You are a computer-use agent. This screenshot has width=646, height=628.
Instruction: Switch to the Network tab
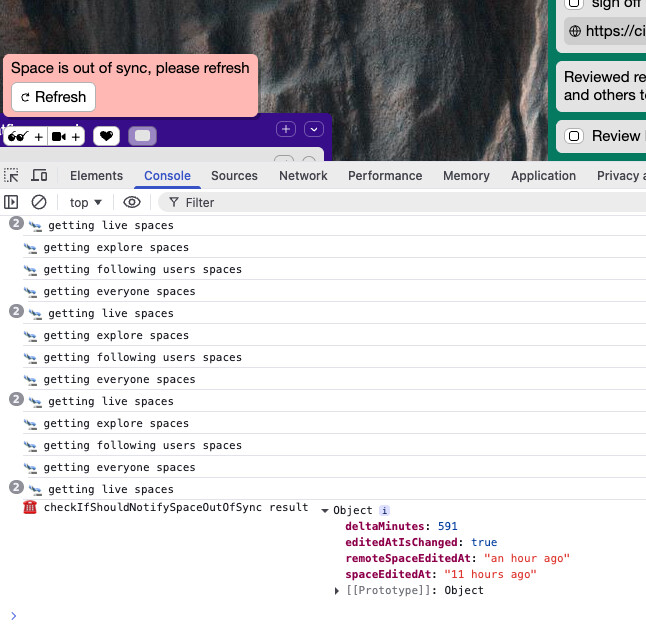click(x=303, y=176)
